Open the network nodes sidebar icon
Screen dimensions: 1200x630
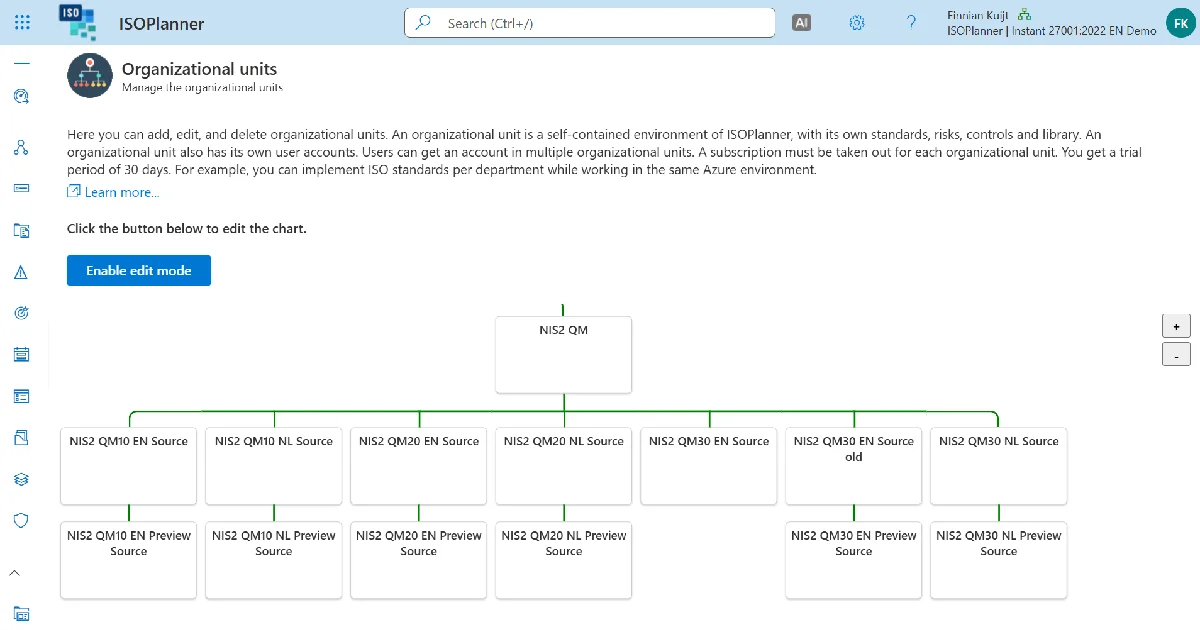coord(21,147)
